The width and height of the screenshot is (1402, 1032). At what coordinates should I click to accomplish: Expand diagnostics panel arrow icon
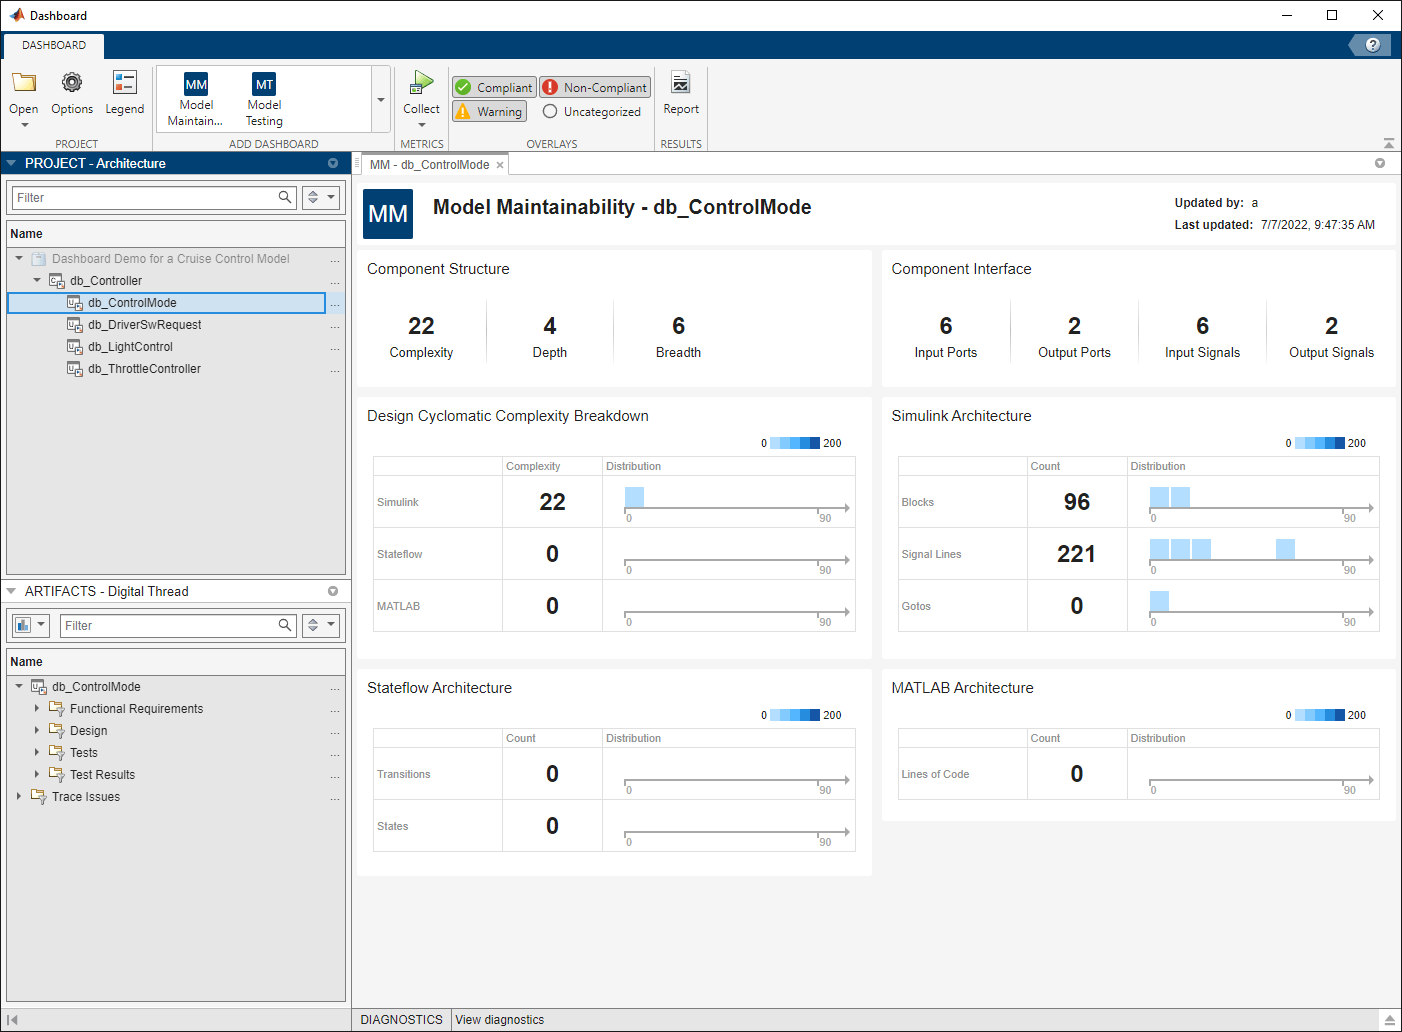point(1389,1020)
